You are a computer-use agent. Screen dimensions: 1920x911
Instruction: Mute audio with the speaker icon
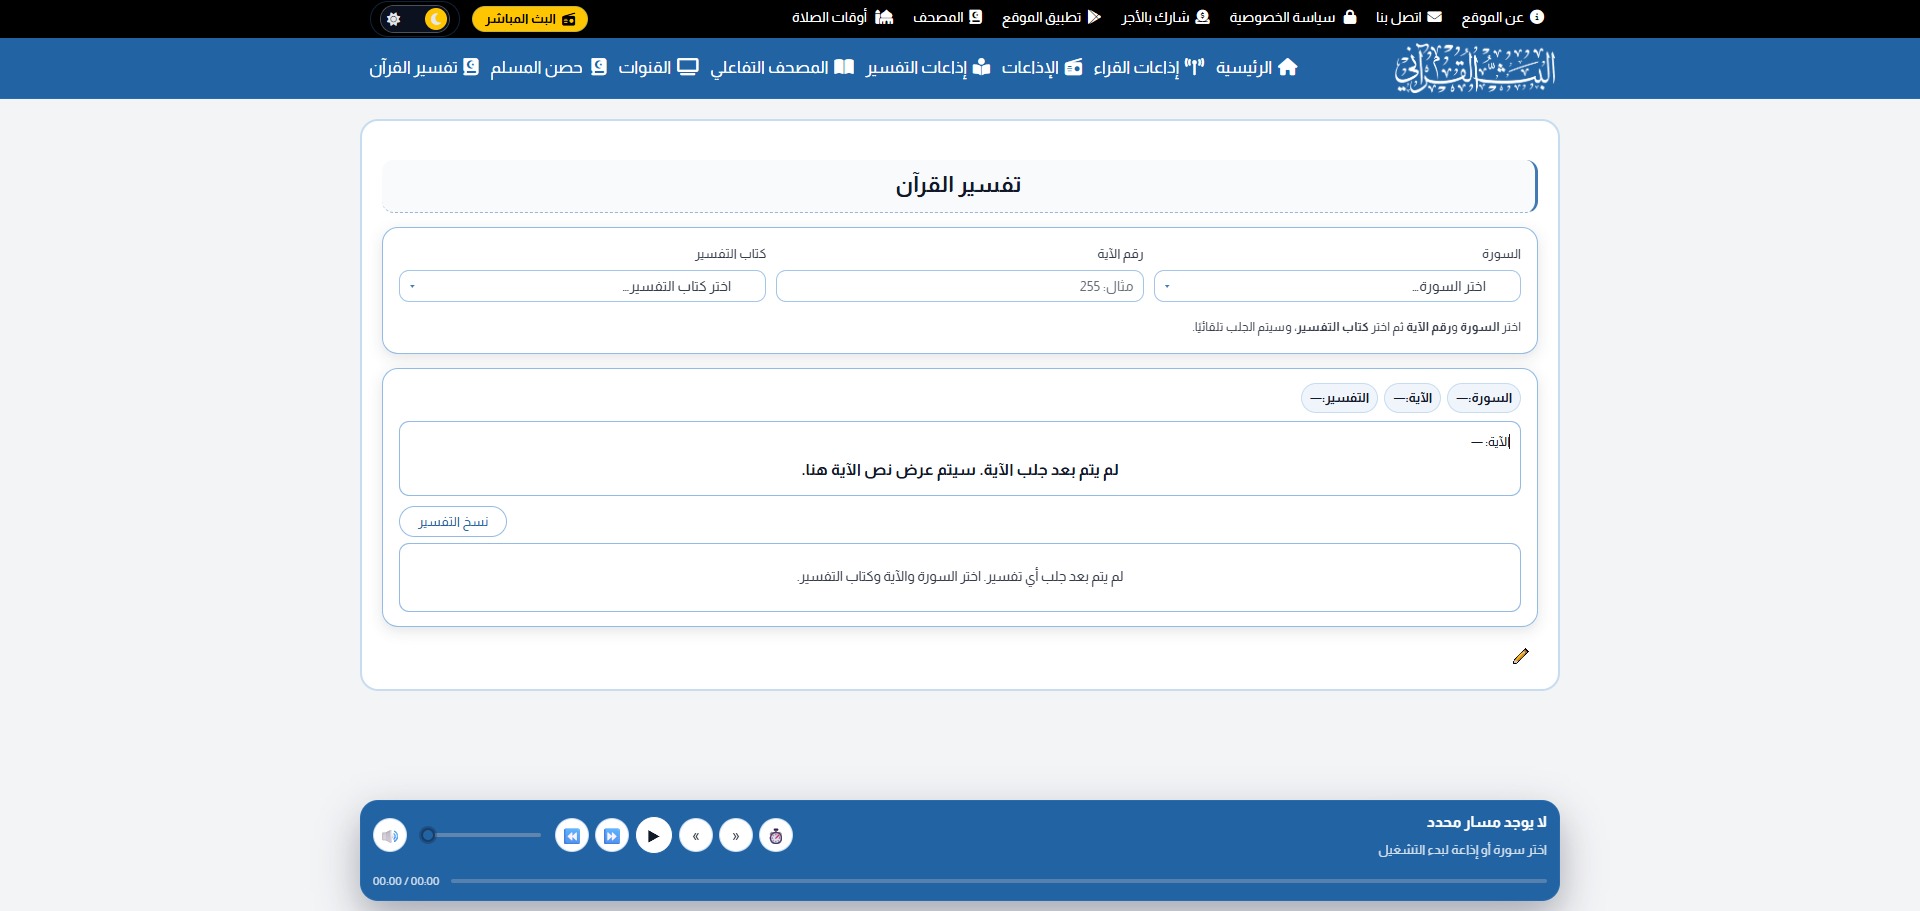pyautogui.click(x=390, y=835)
